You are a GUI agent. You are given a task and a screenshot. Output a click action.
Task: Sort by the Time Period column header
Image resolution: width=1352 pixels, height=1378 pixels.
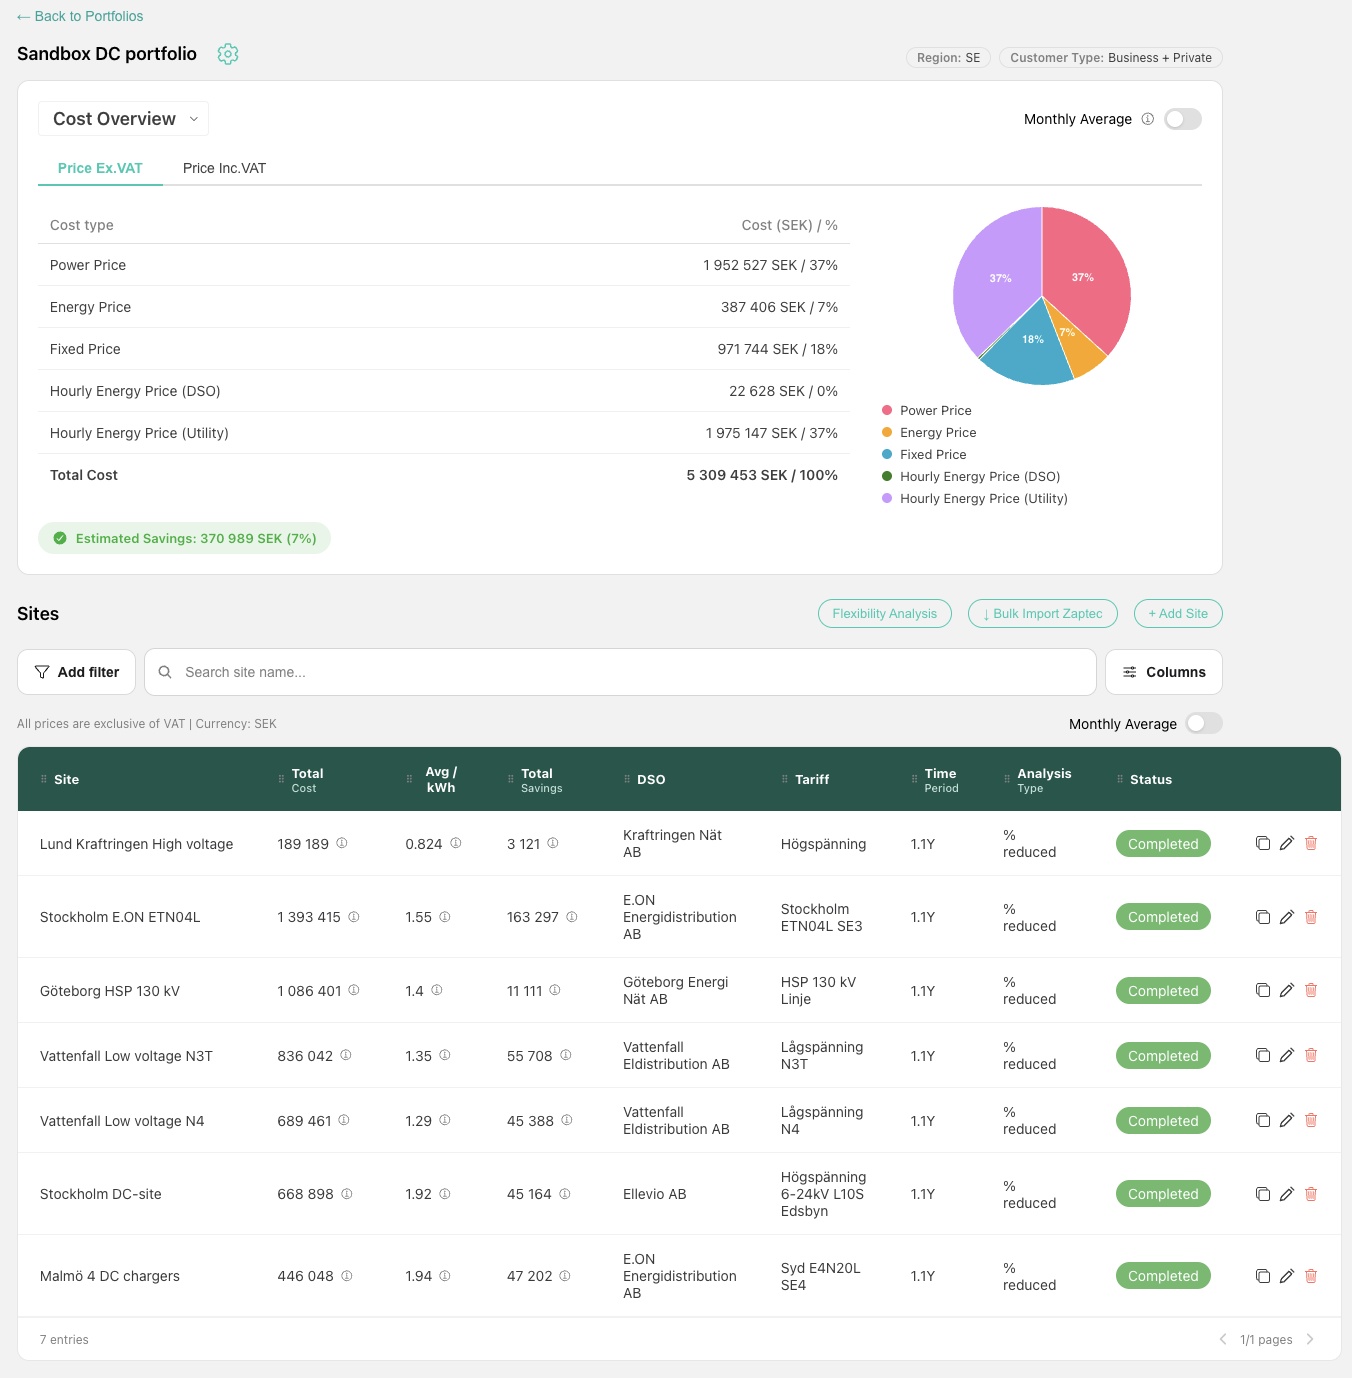click(941, 780)
